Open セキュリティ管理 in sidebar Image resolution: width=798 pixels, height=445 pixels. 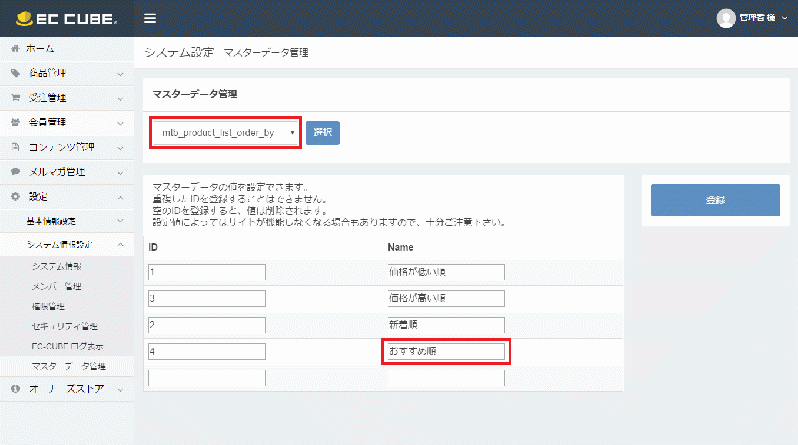tap(64, 326)
